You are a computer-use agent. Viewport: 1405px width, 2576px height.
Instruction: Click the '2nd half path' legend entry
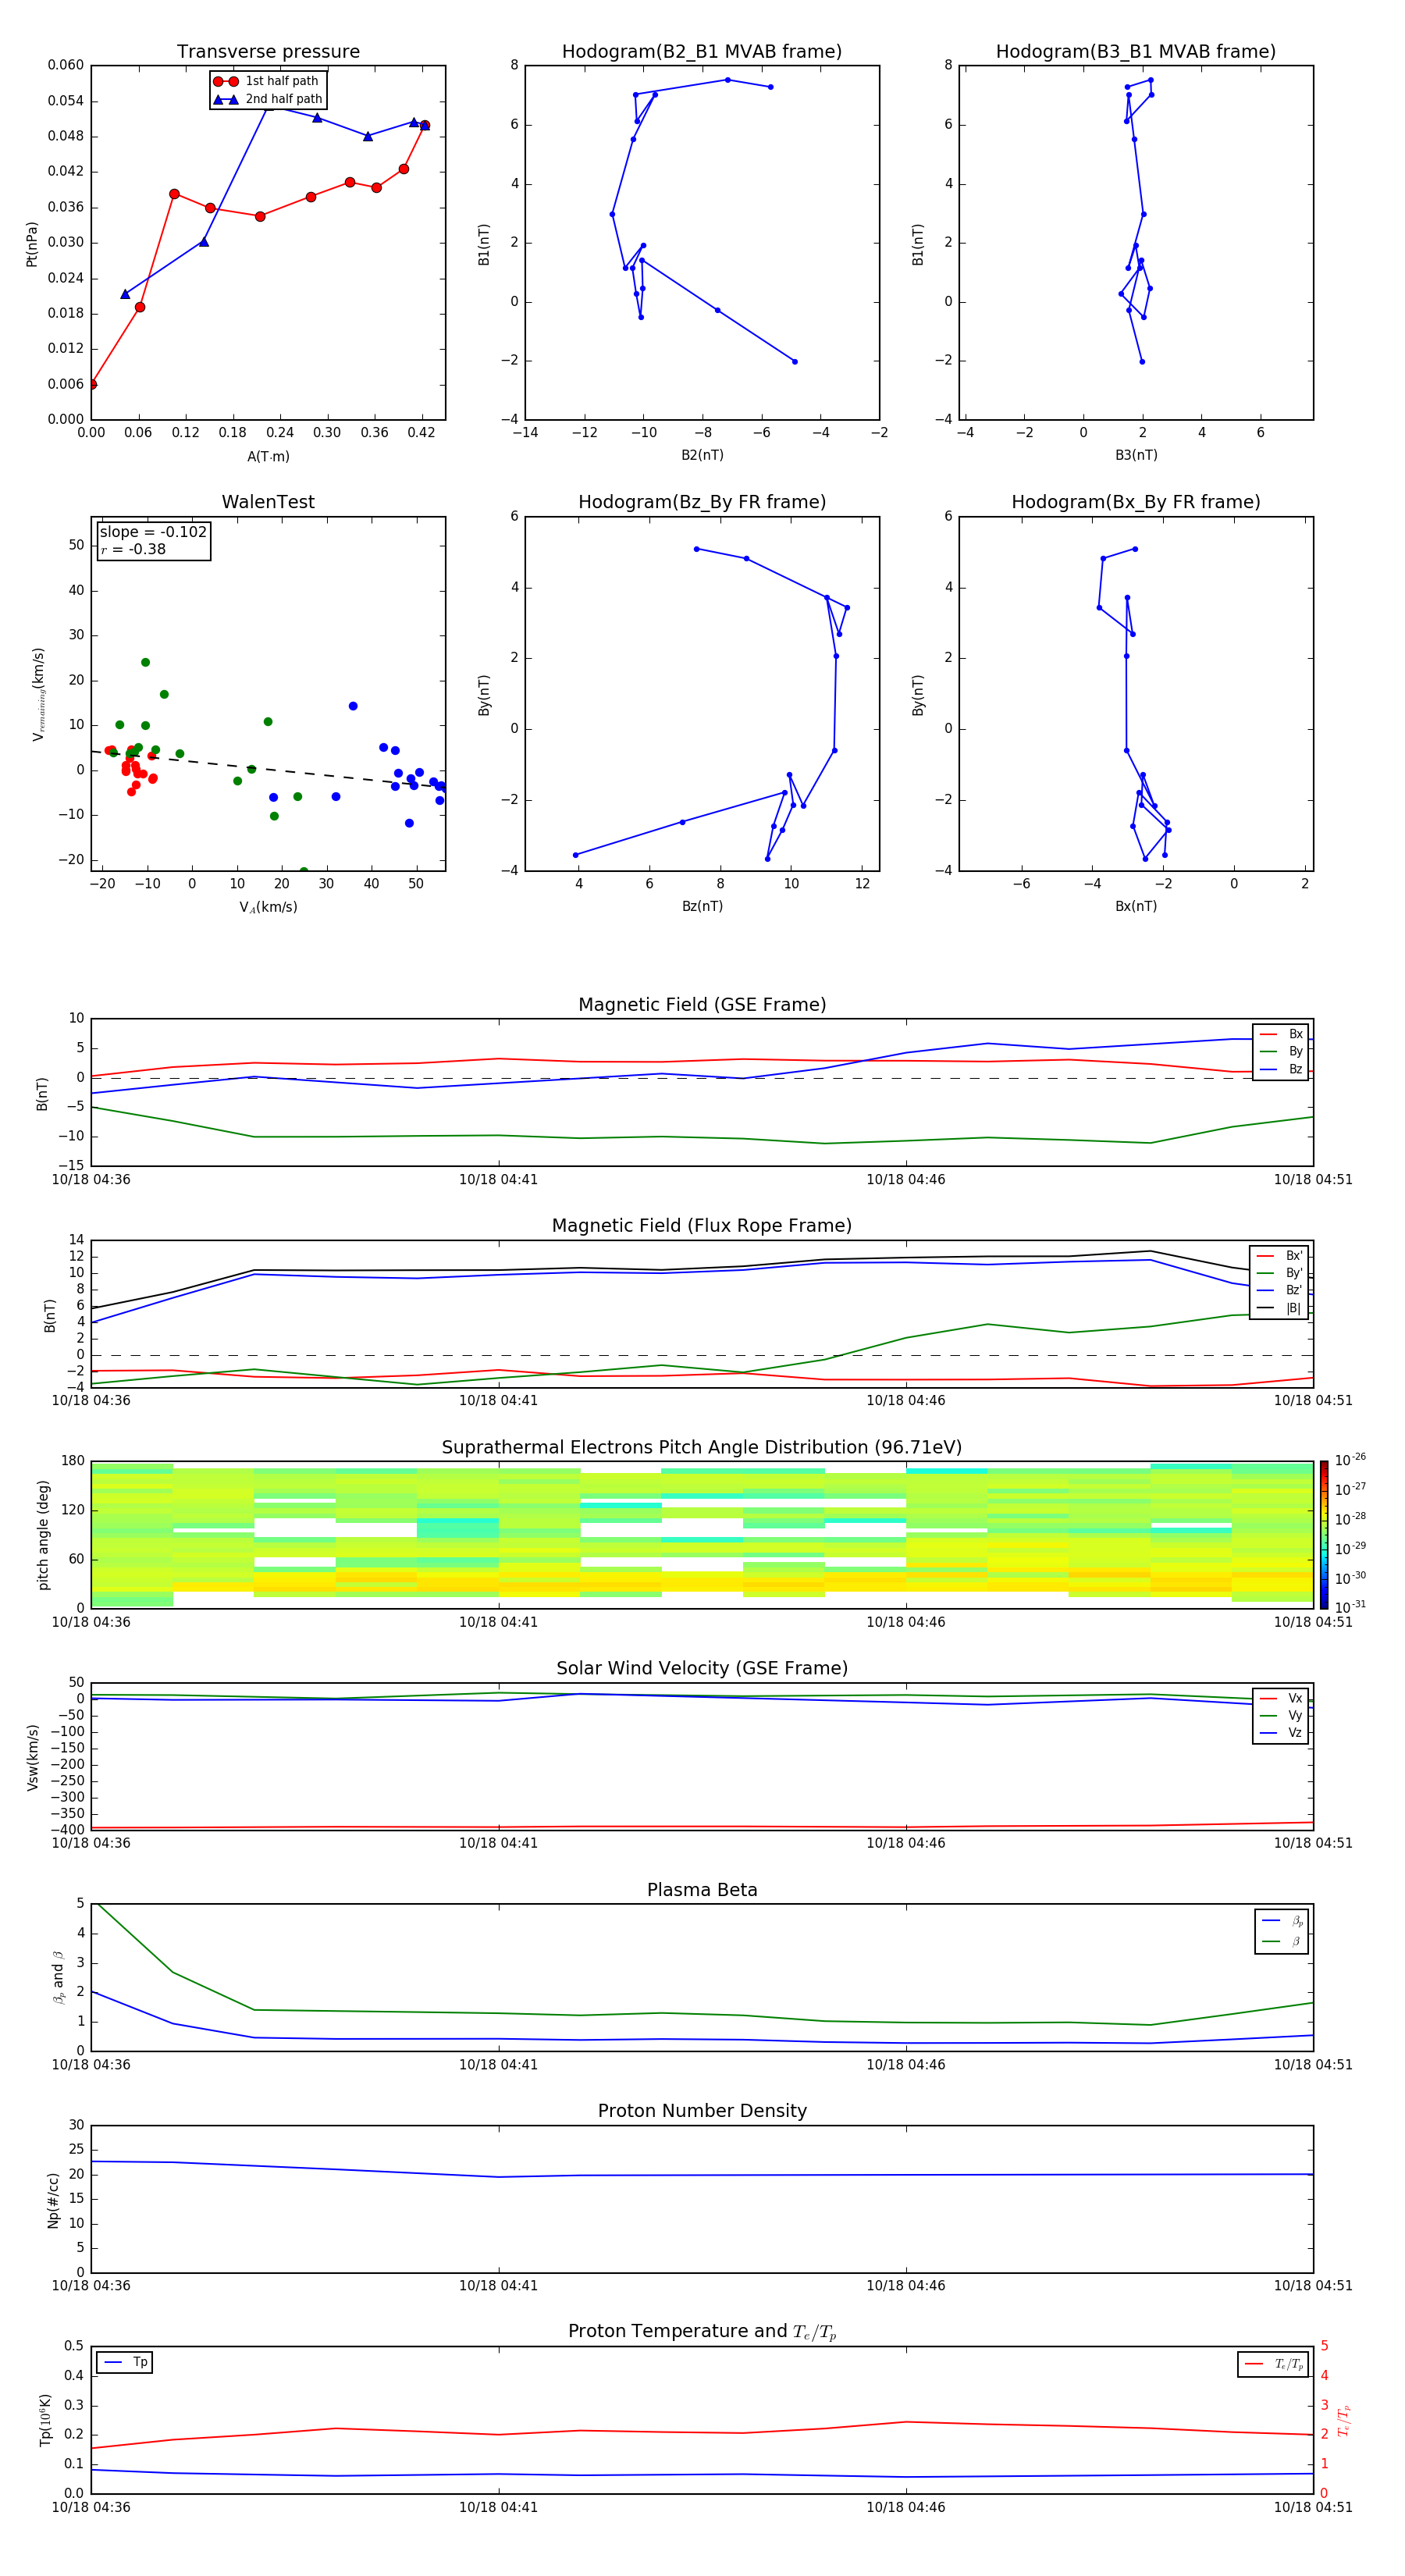coord(267,99)
